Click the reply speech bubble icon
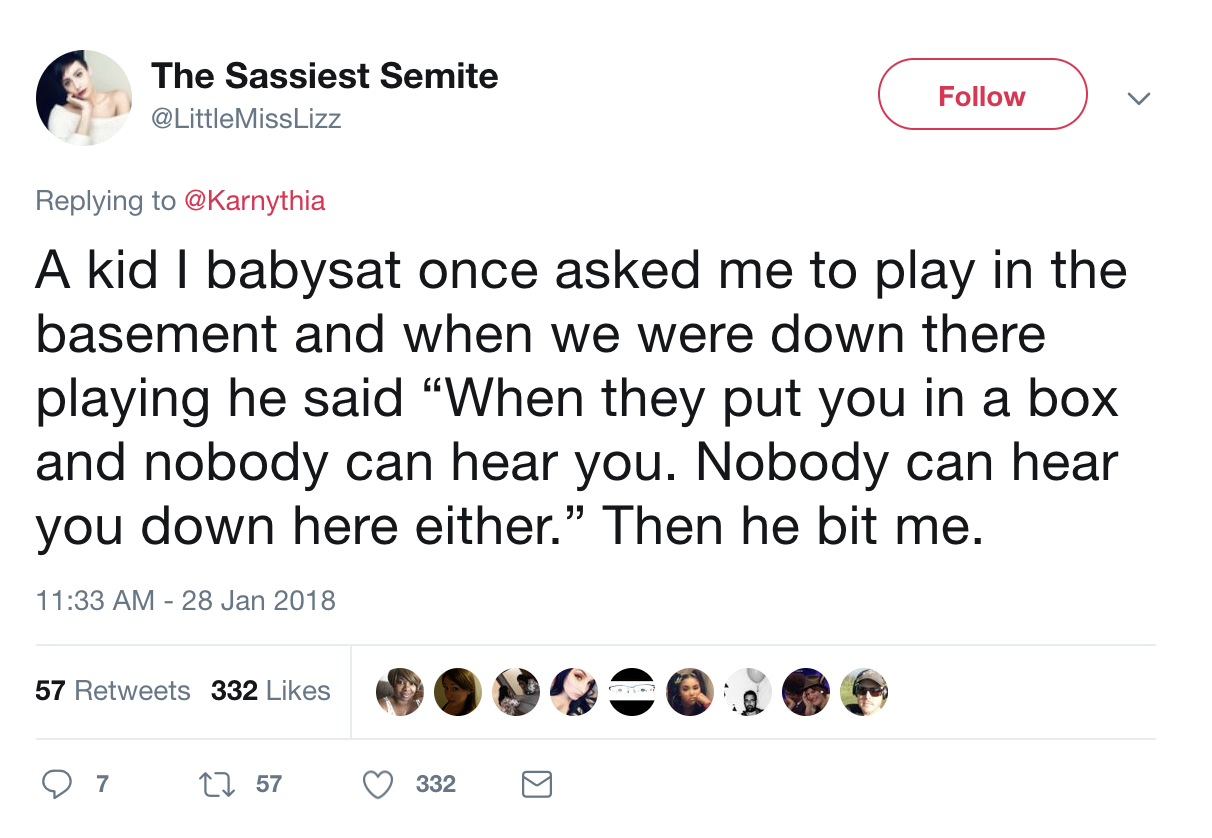The width and height of the screenshot is (1212, 838). point(55,785)
